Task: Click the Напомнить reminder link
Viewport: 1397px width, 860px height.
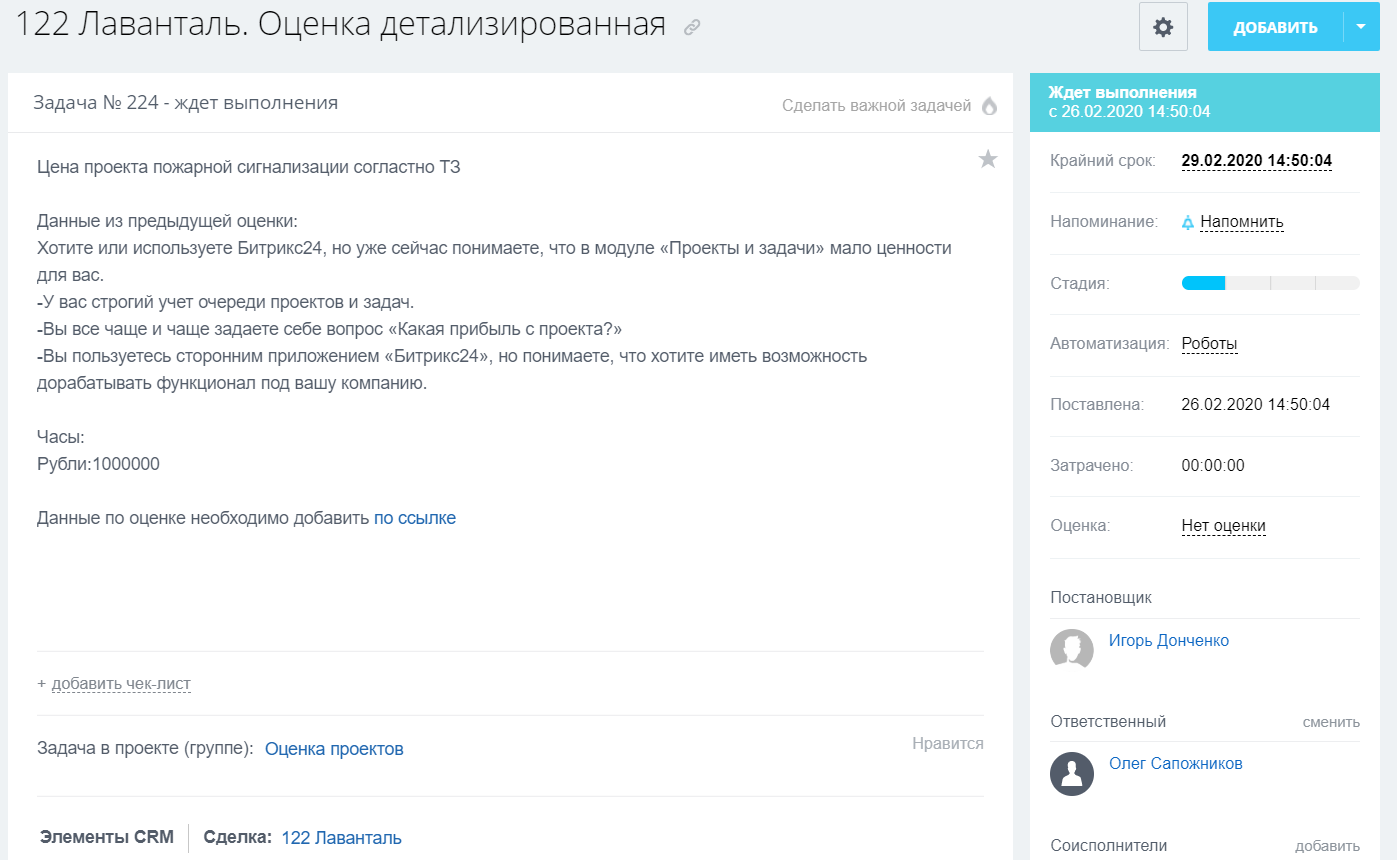Action: [1241, 222]
